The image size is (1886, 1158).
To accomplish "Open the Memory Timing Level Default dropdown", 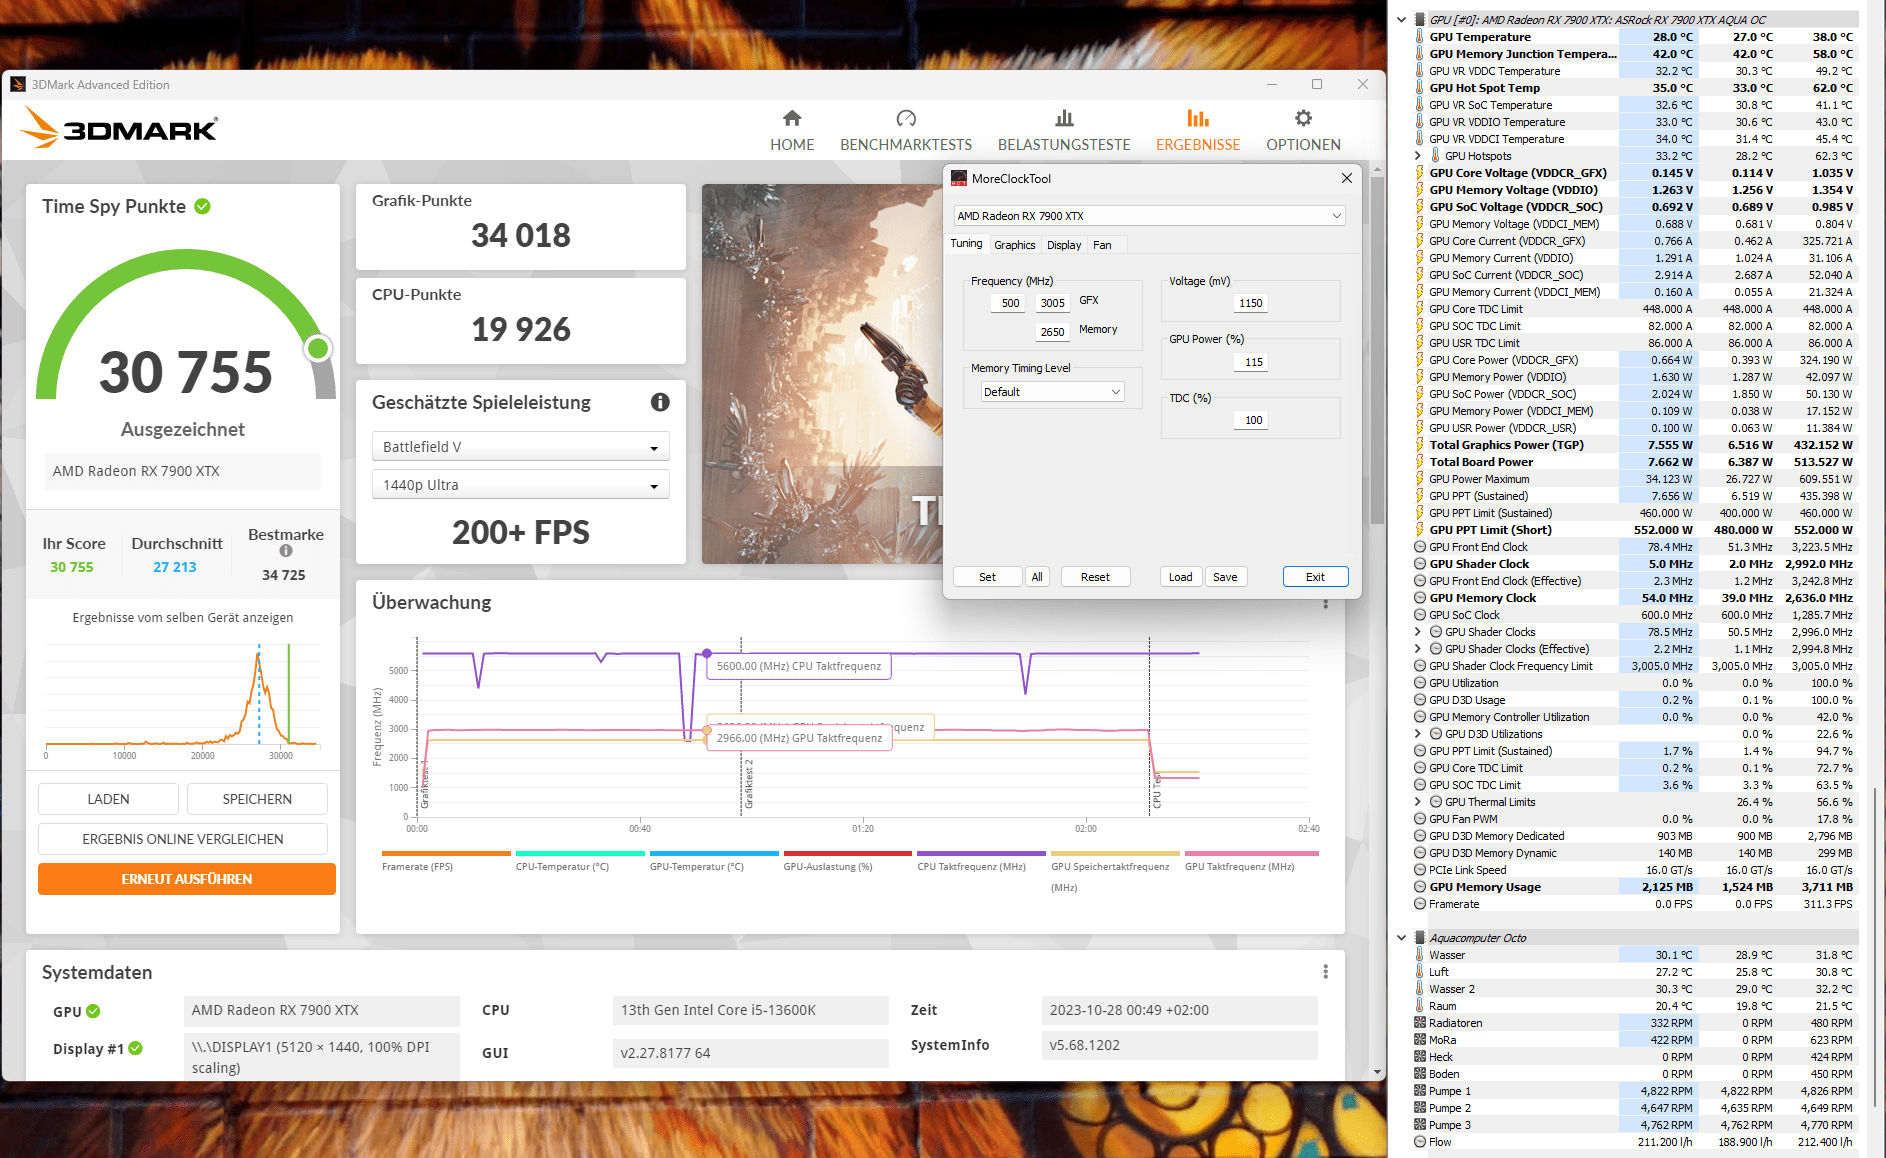I will (1052, 392).
